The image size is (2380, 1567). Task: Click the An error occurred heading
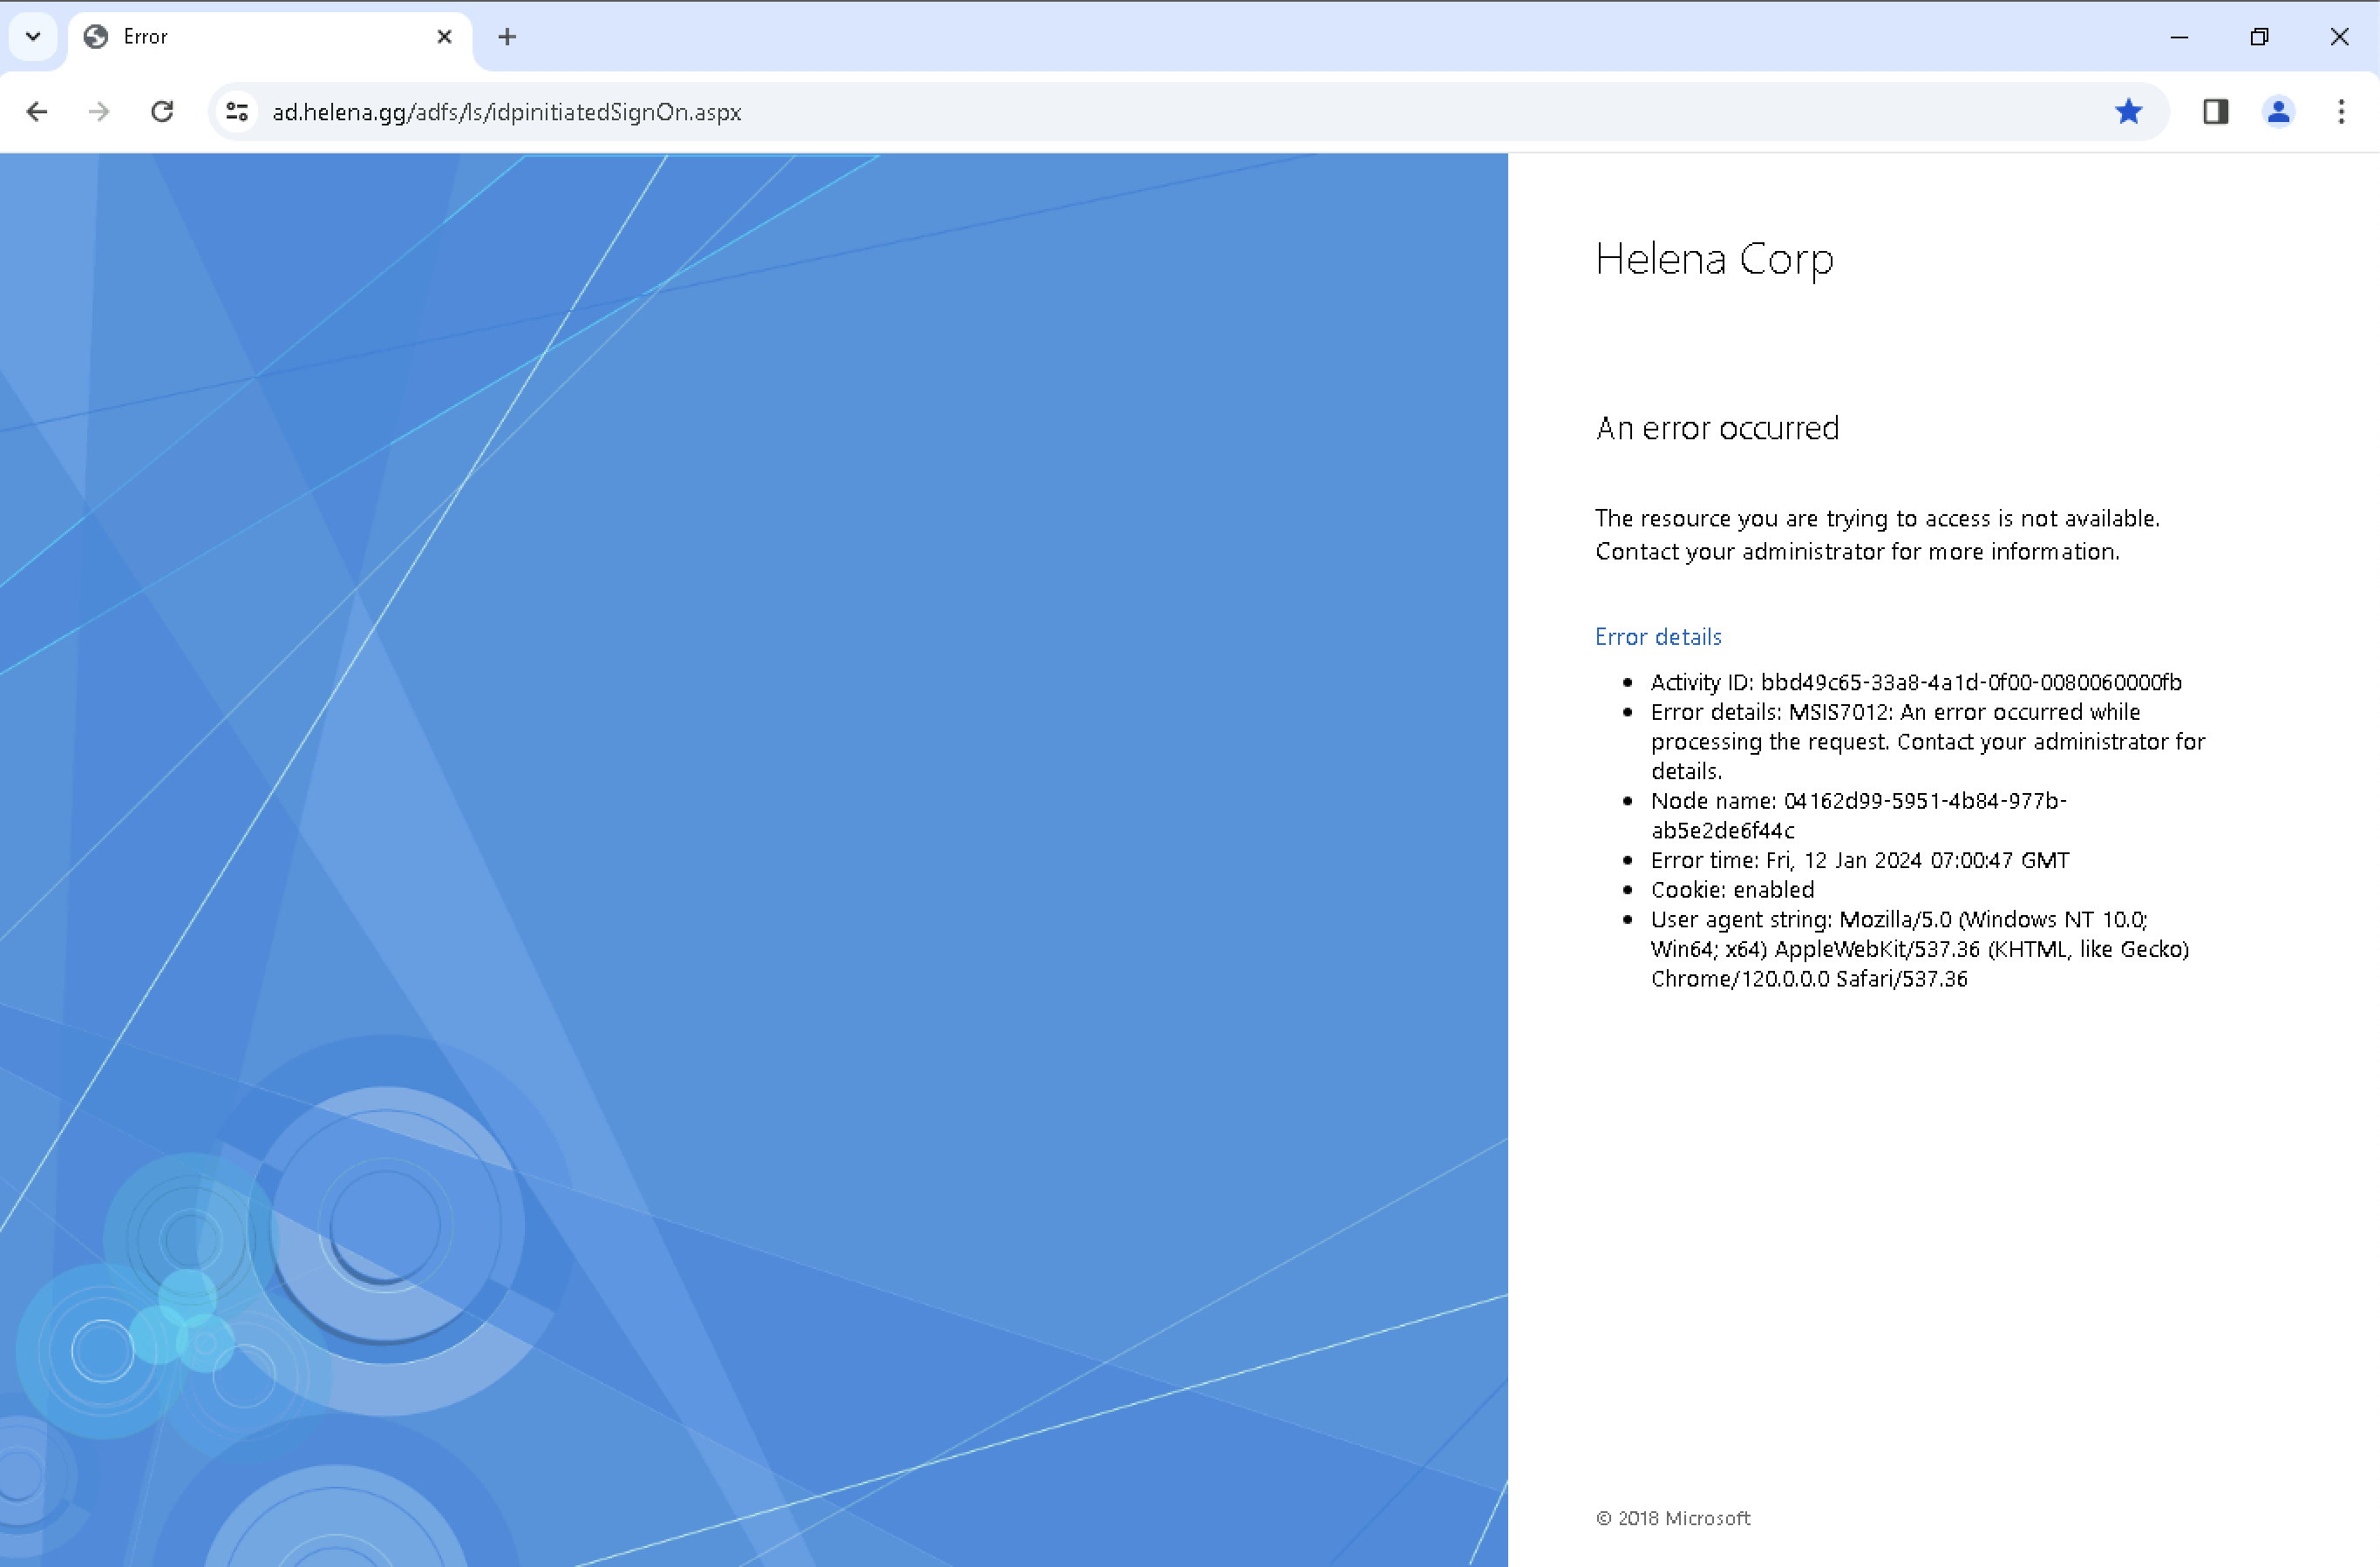[x=1716, y=428]
